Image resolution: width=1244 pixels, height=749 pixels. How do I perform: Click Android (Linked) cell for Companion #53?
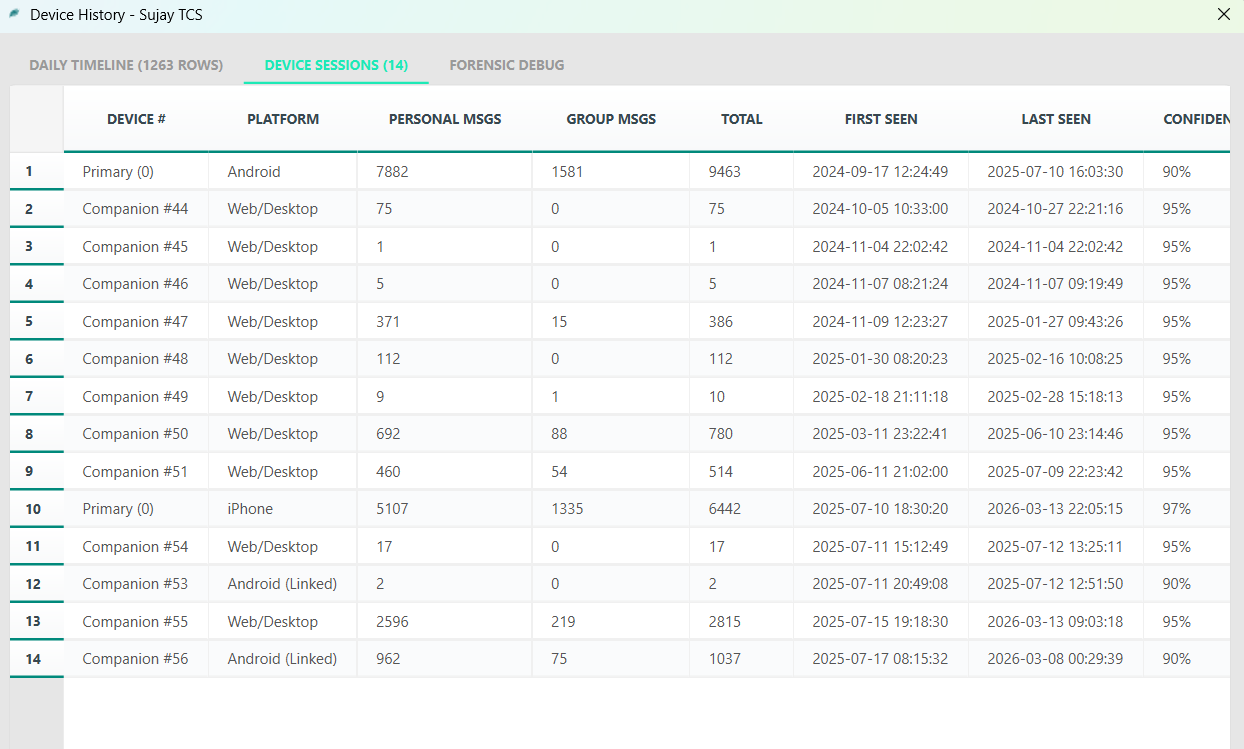pos(283,584)
